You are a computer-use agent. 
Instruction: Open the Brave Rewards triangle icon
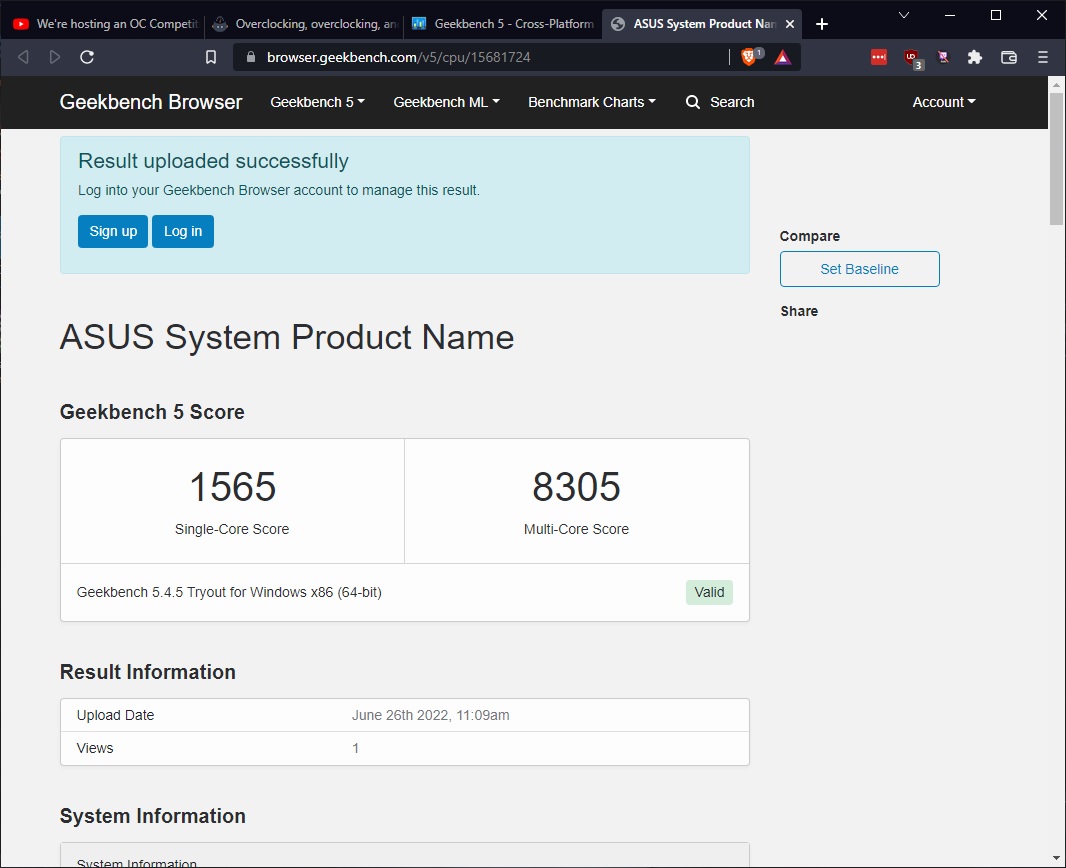783,57
